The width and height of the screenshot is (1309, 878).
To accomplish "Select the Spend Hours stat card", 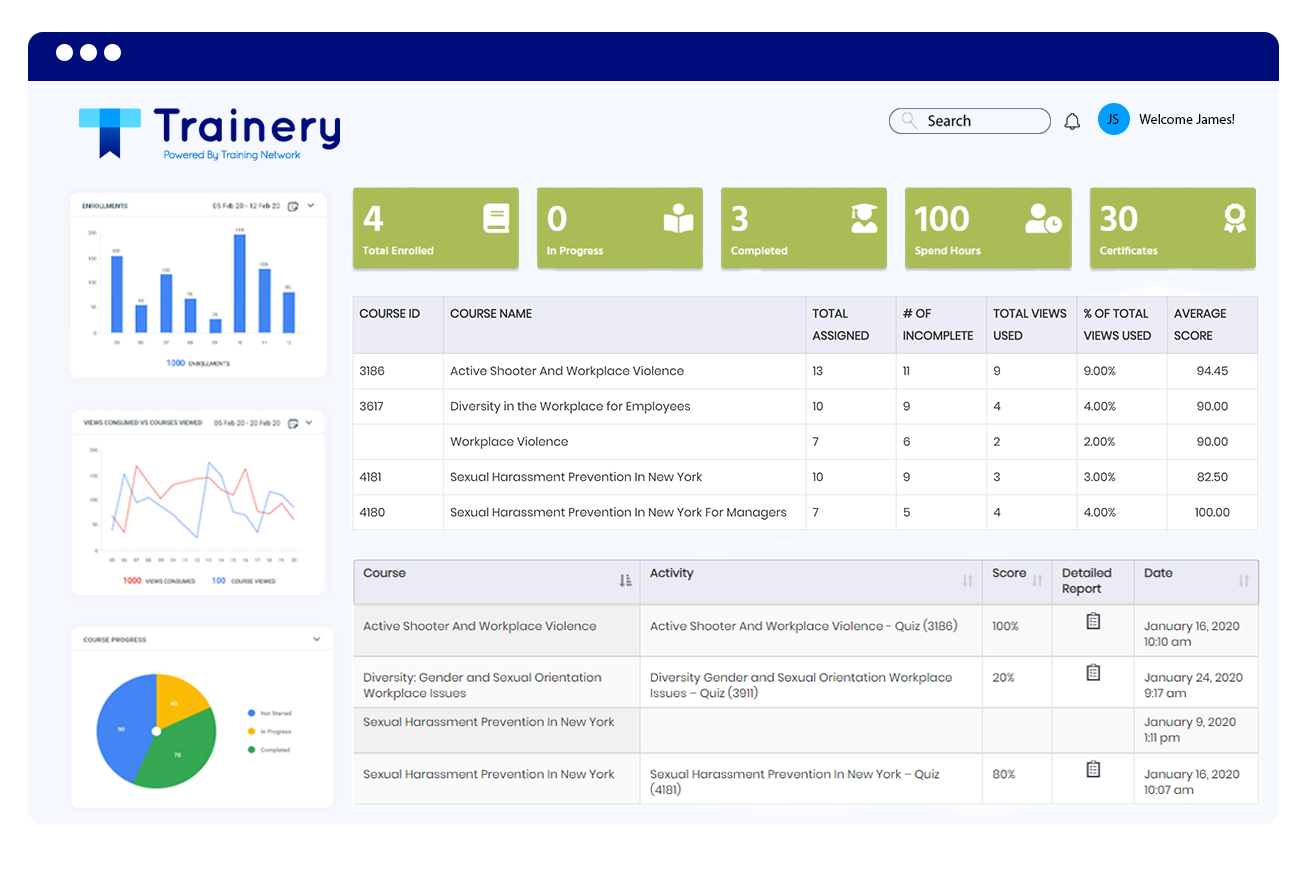I will point(988,228).
